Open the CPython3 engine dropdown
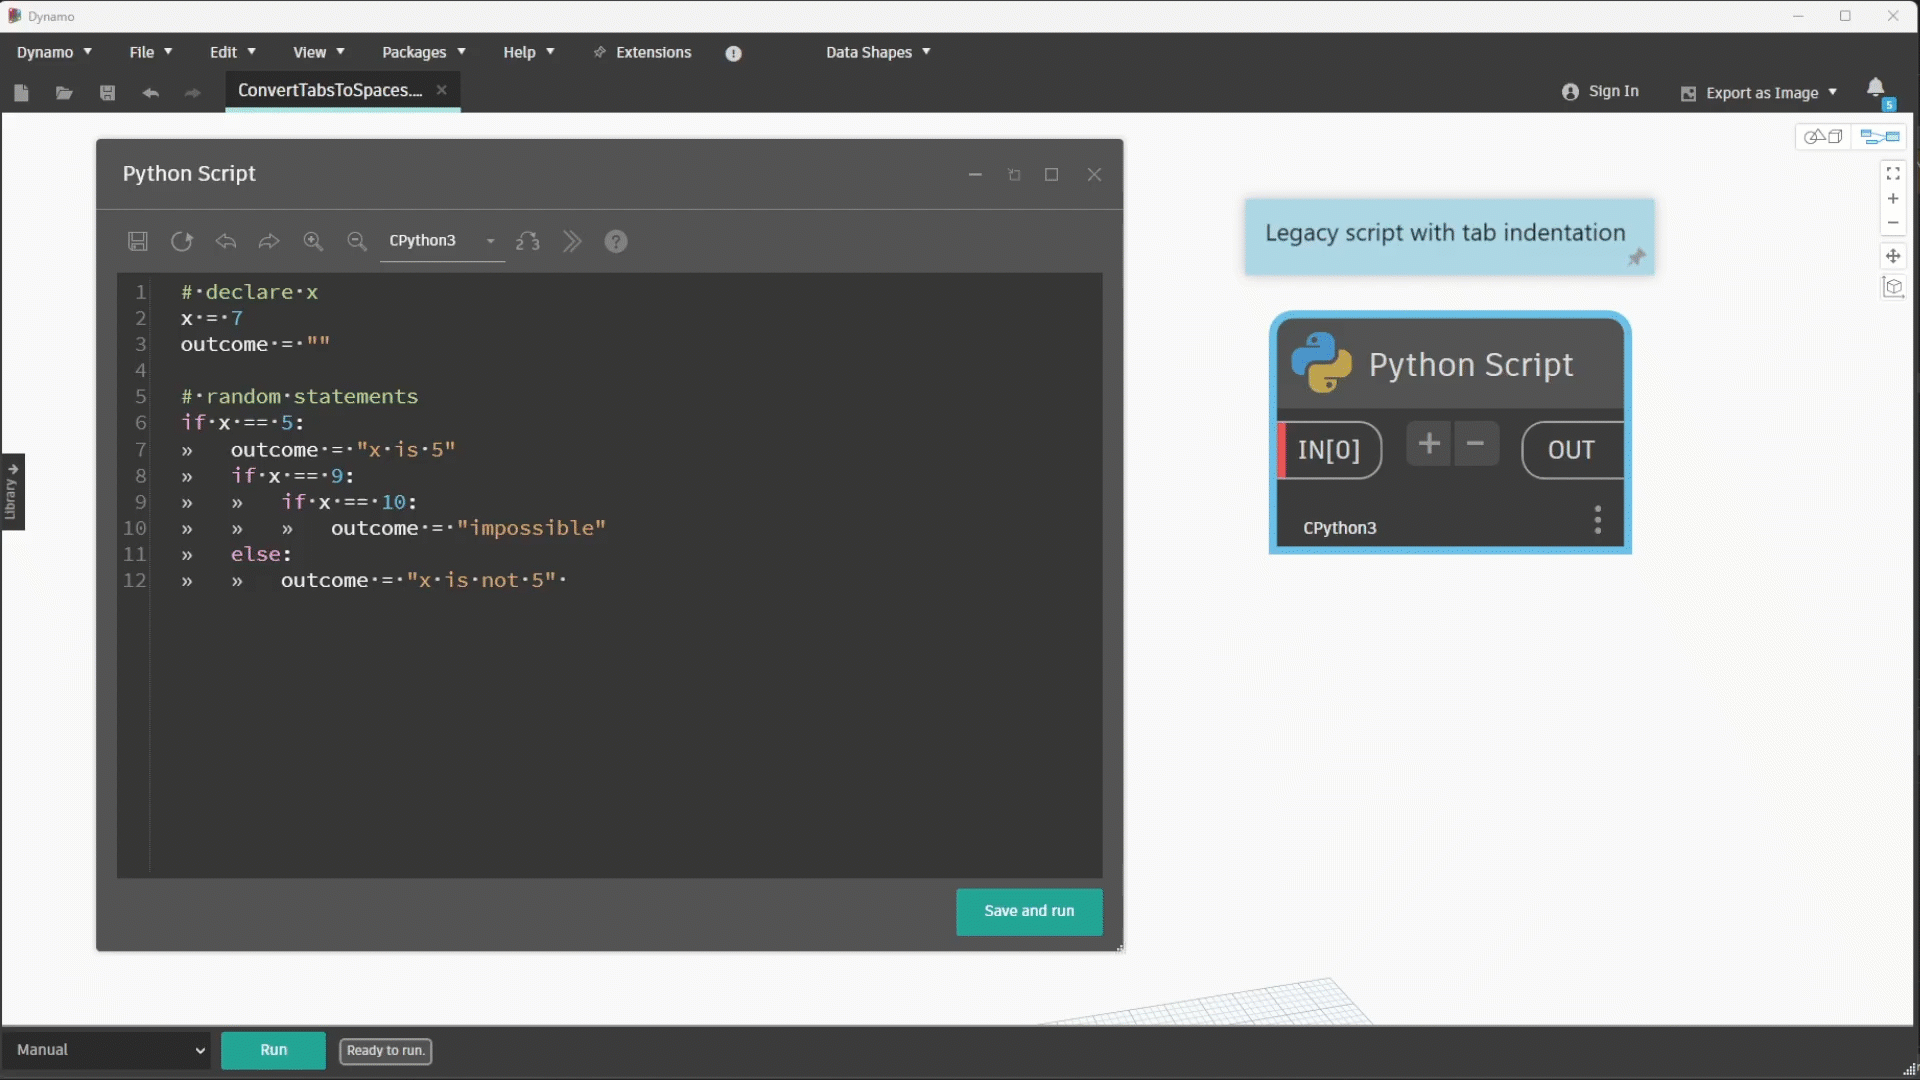1920x1080 pixels. point(442,241)
